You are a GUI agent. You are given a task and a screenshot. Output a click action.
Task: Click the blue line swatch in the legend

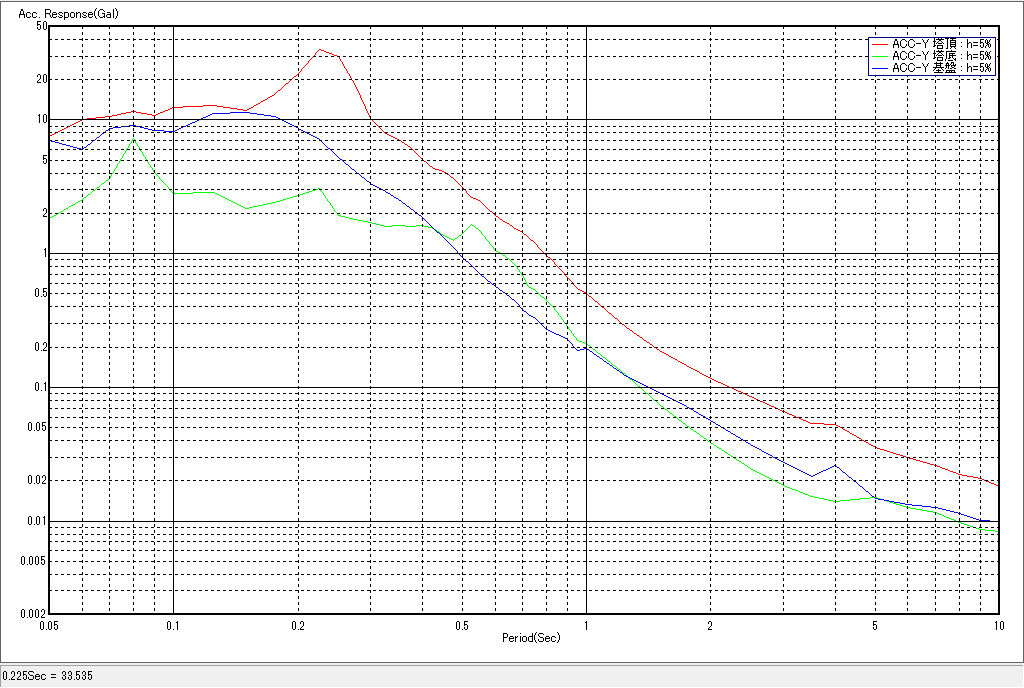pos(880,68)
